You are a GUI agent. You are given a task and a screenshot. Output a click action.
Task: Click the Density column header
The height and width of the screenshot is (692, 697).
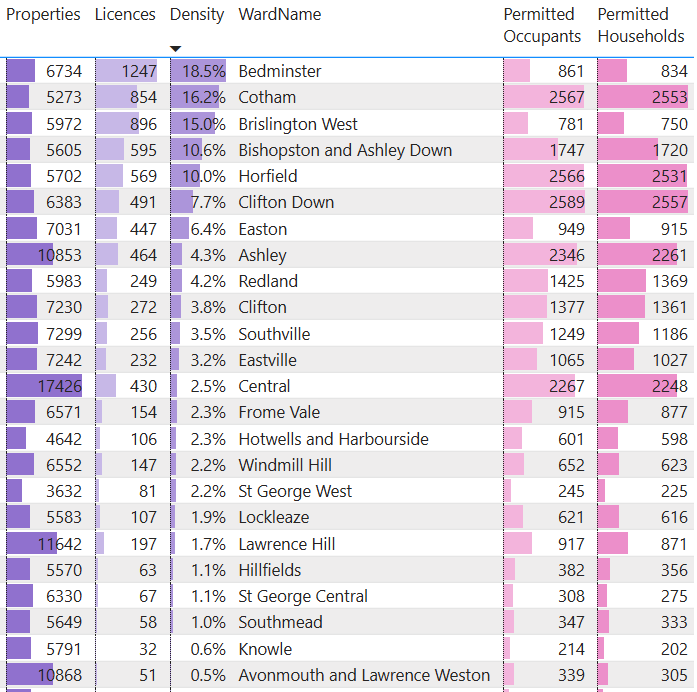[196, 15]
